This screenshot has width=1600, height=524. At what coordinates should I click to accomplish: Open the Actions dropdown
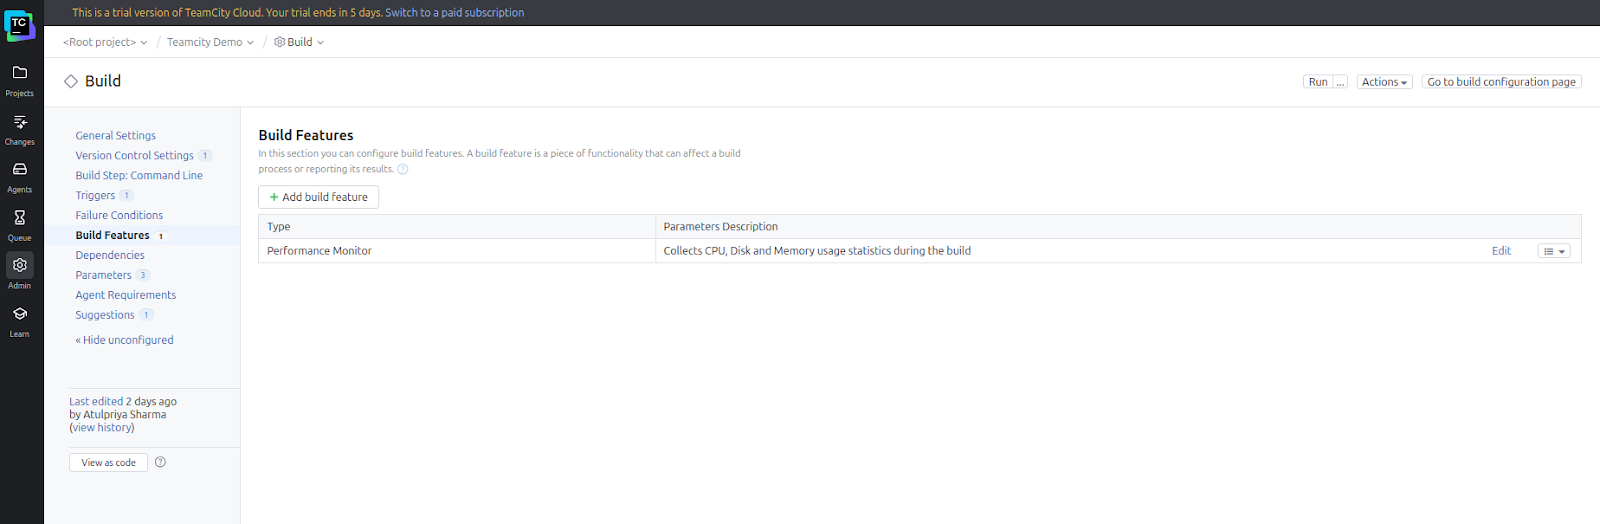point(1384,82)
